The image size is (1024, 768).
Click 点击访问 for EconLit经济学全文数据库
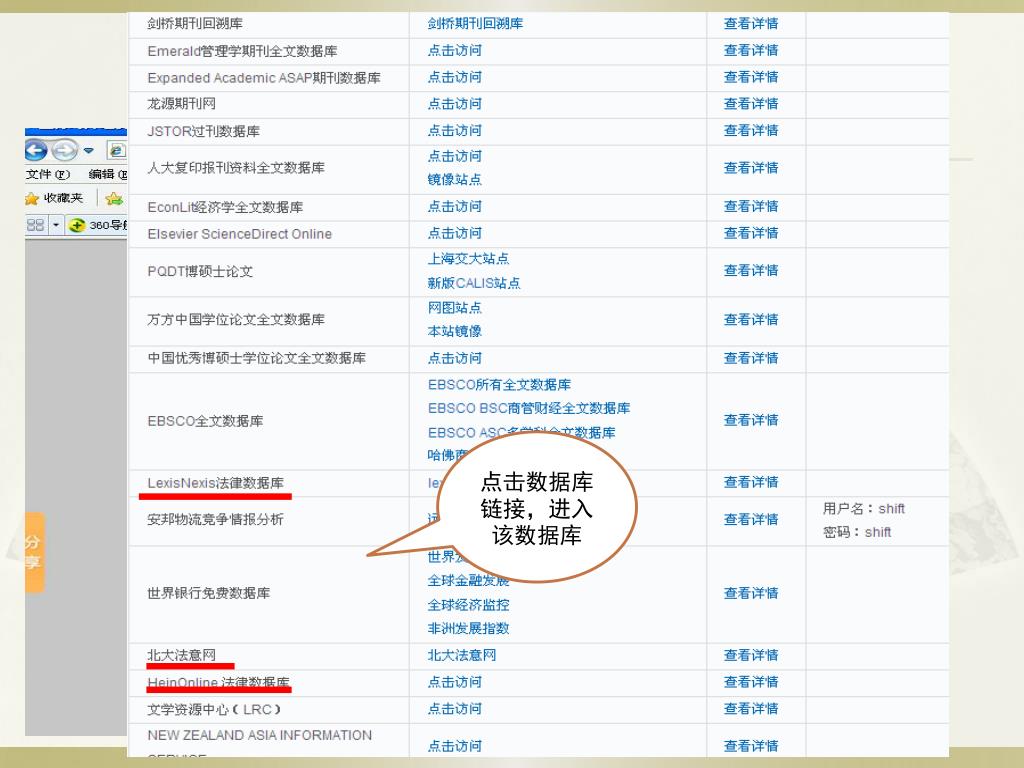coord(455,206)
